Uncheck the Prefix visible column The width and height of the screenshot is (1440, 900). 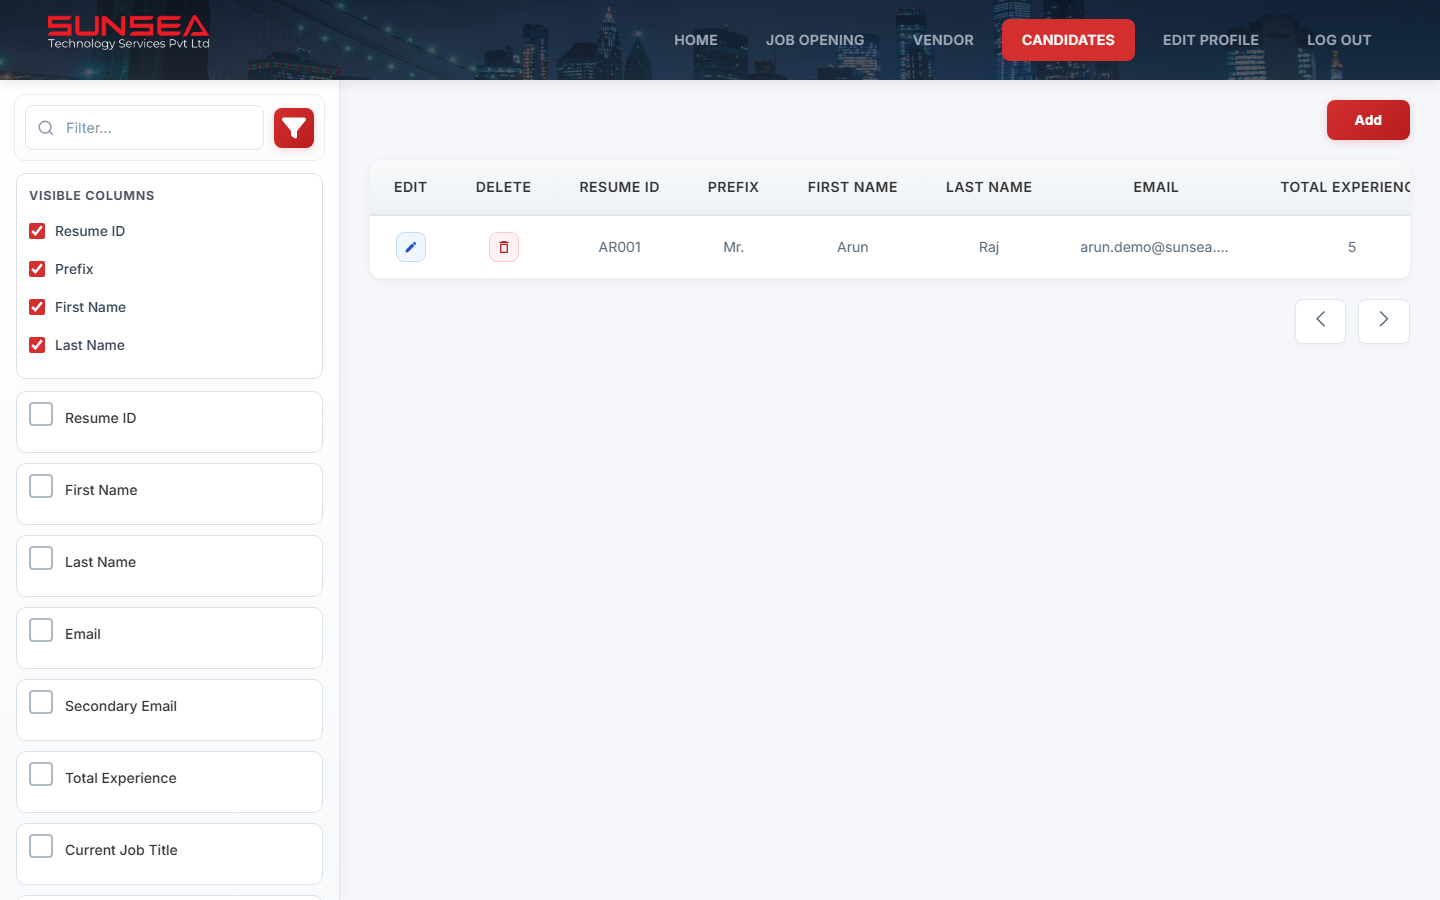37,269
